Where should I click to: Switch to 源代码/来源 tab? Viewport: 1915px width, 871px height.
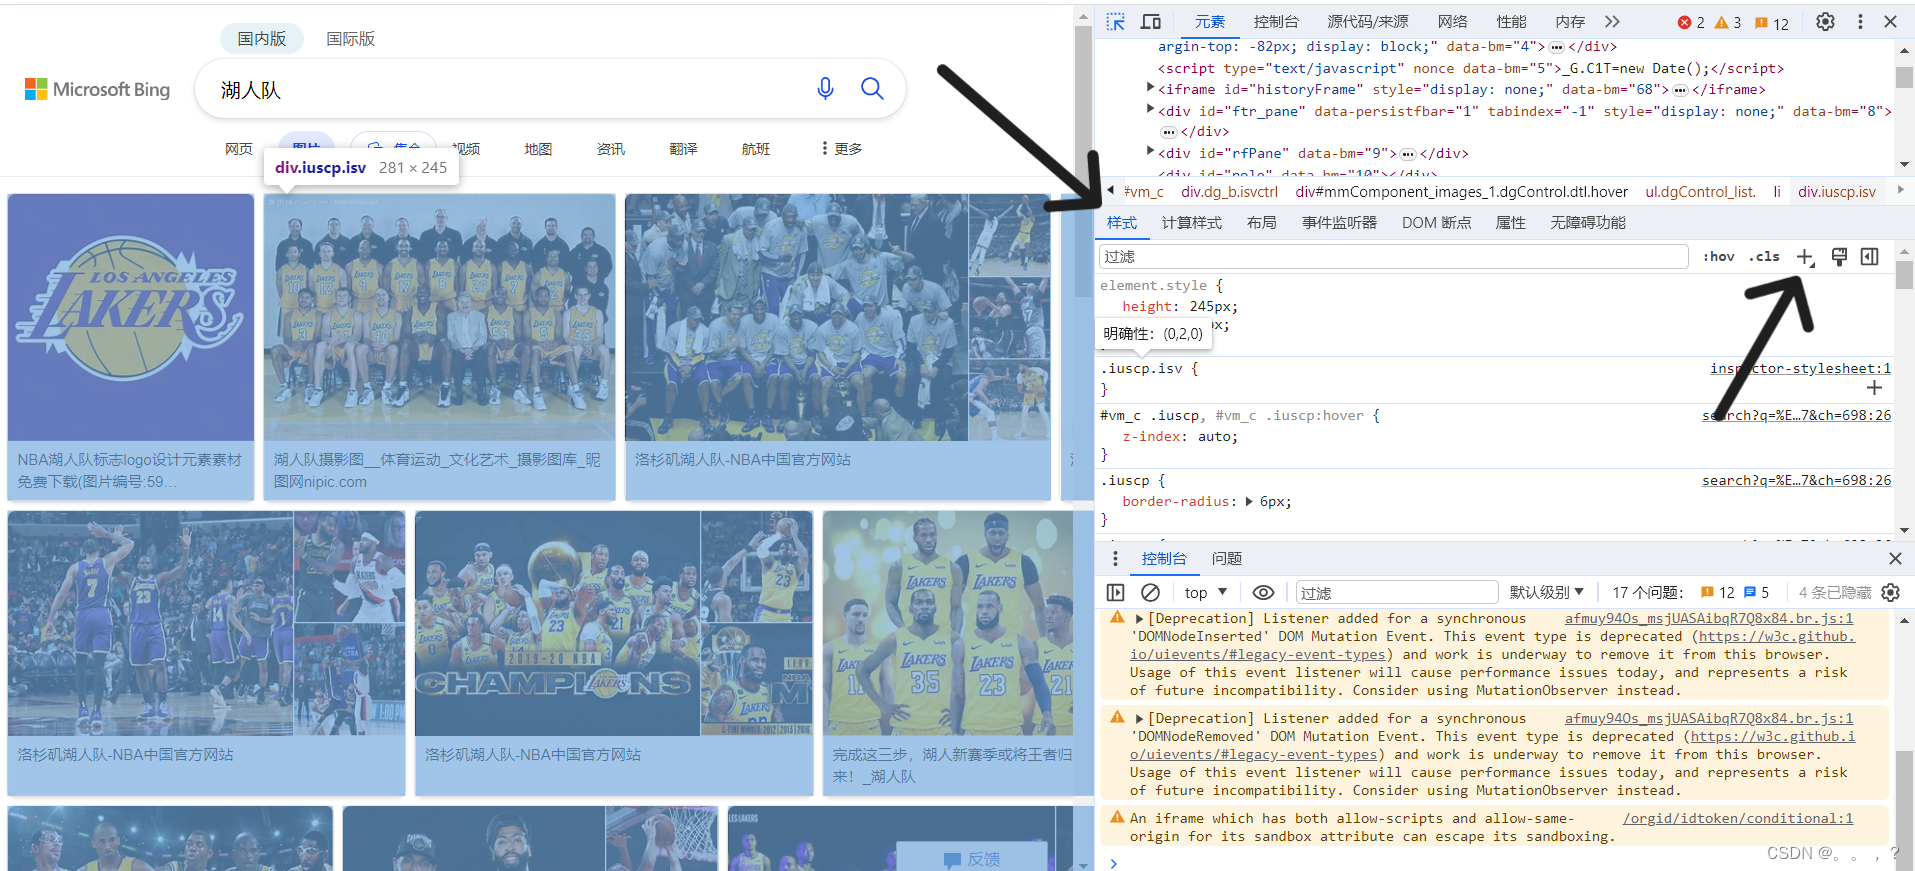(x=1367, y=22)
